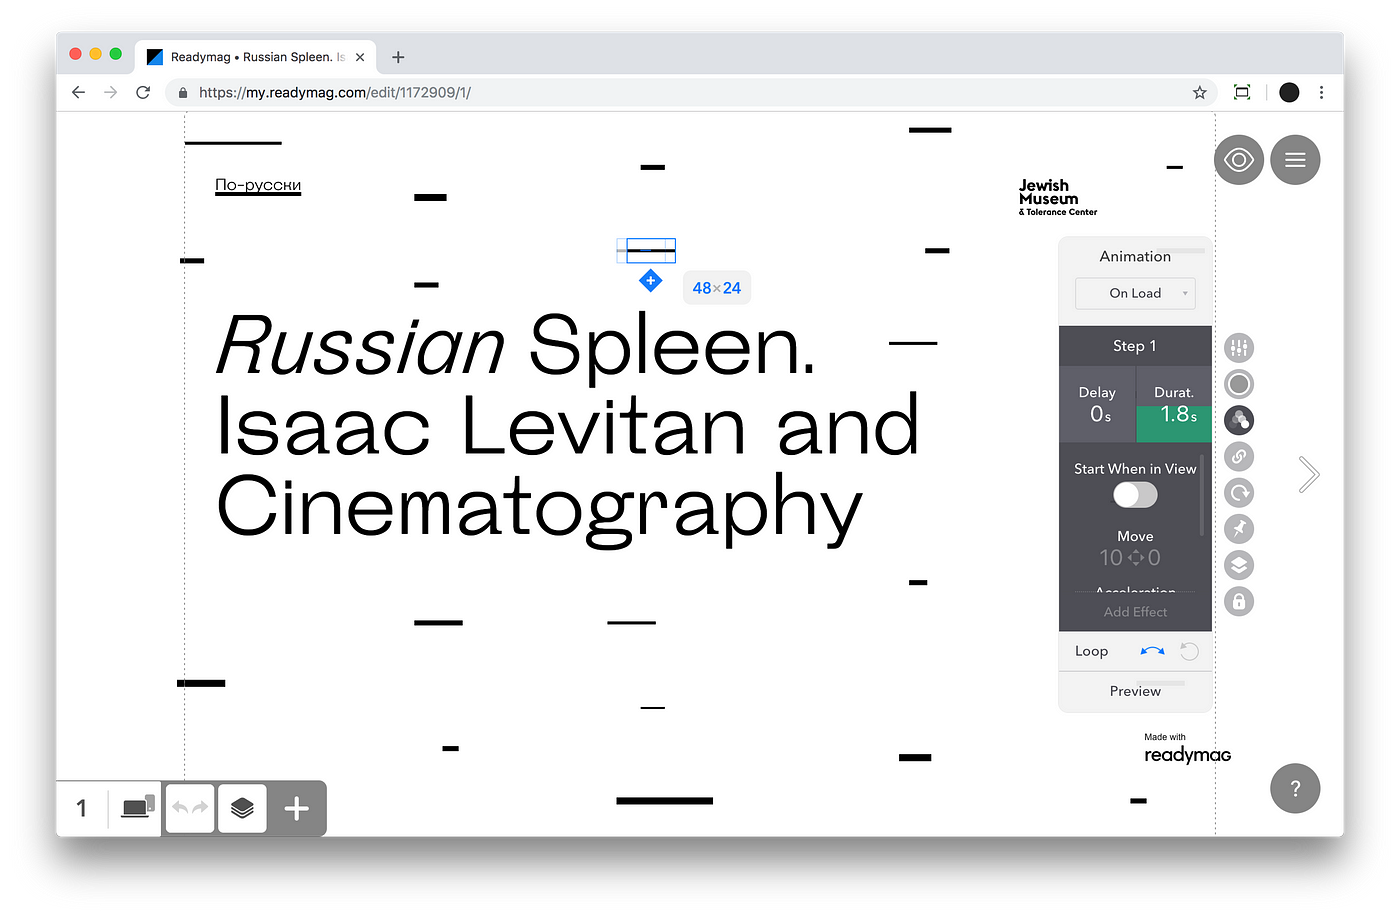Click the blue diamond plus handle
The height and width of the screenshot is (917, 1400).
click(651, 281)
